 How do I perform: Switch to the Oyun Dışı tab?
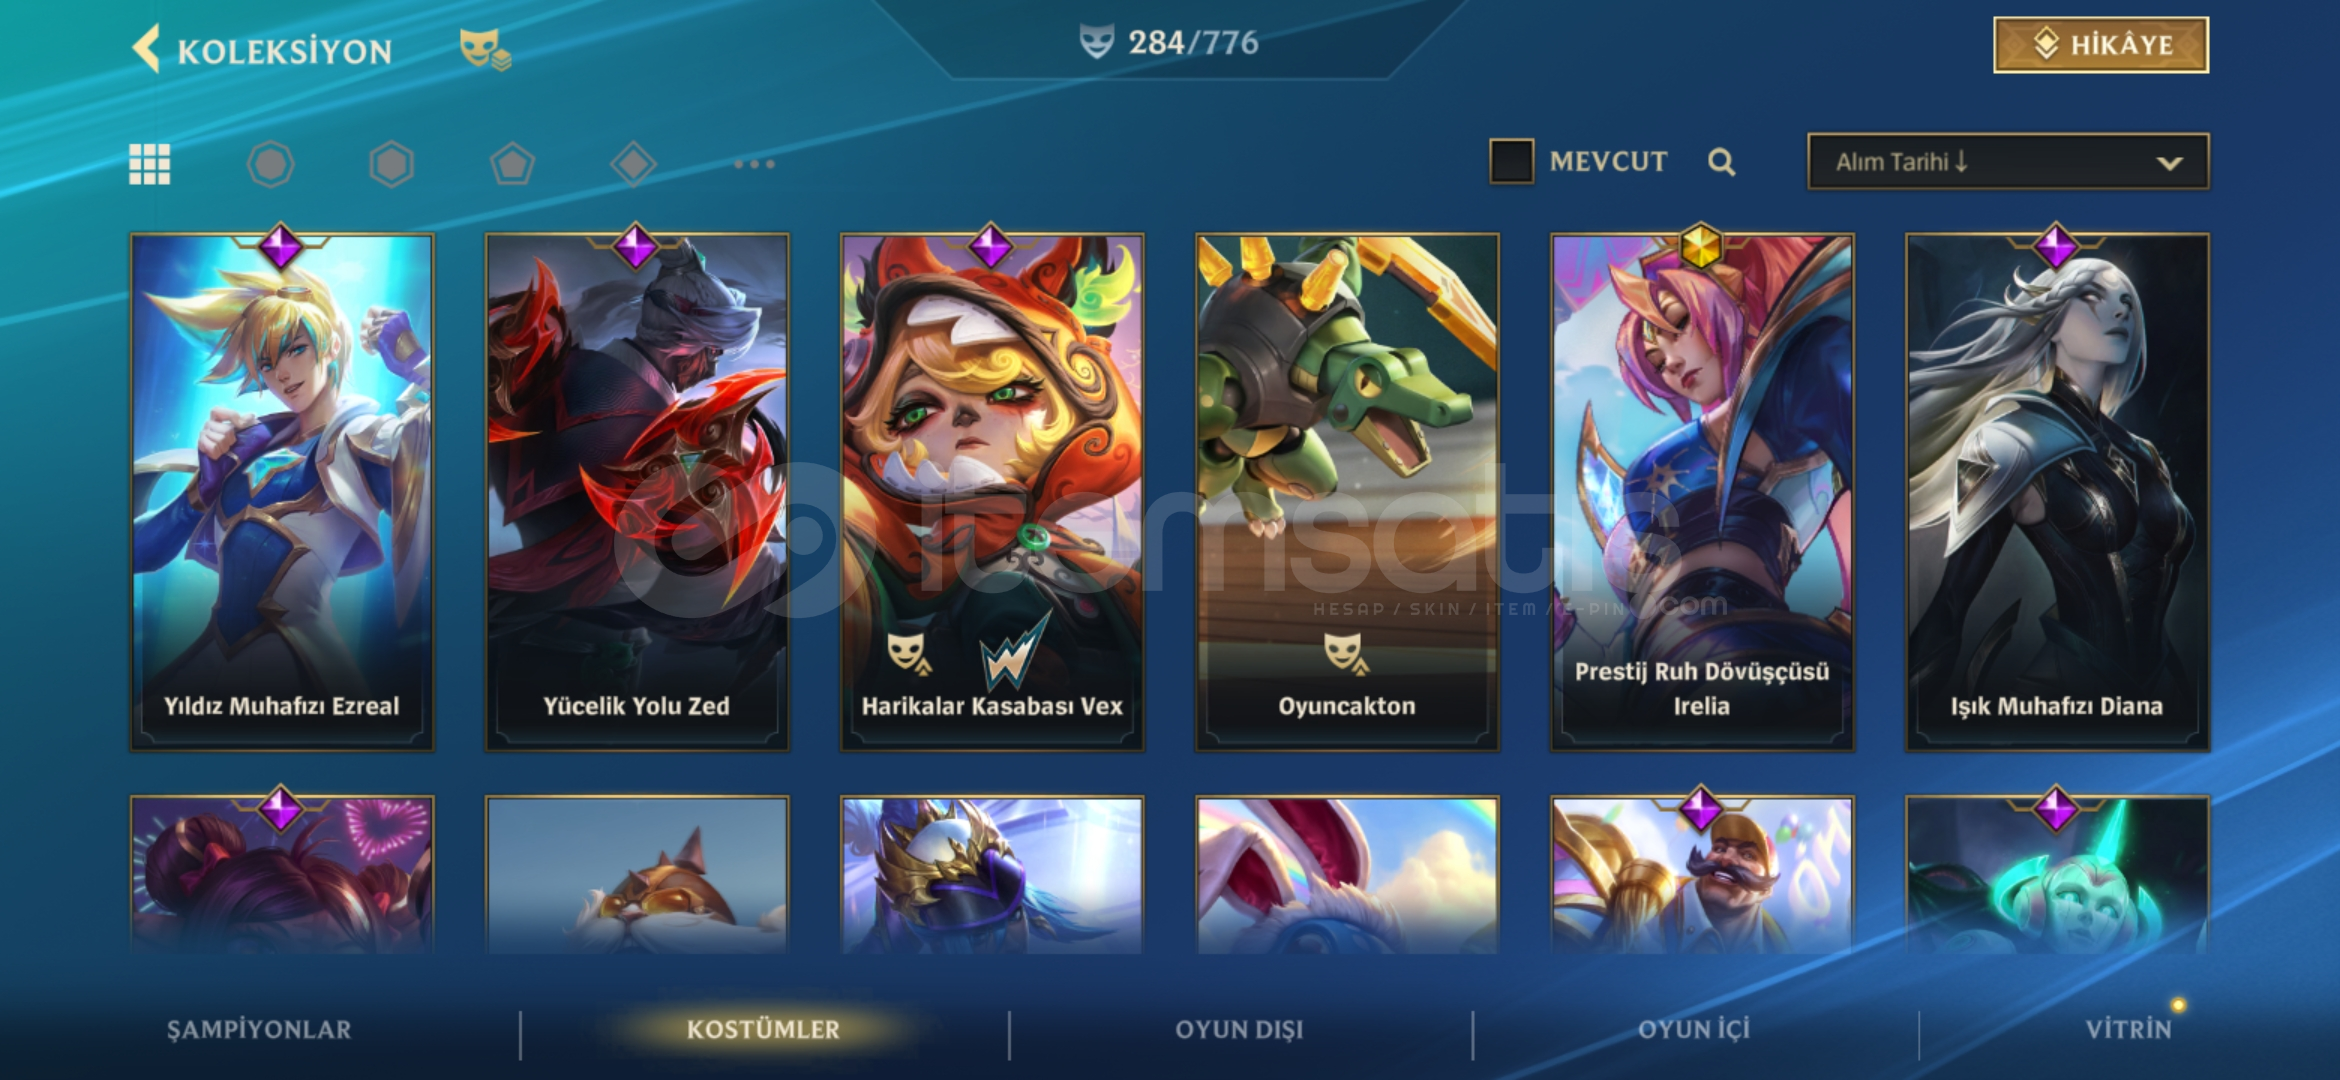click(1239, 1030)
